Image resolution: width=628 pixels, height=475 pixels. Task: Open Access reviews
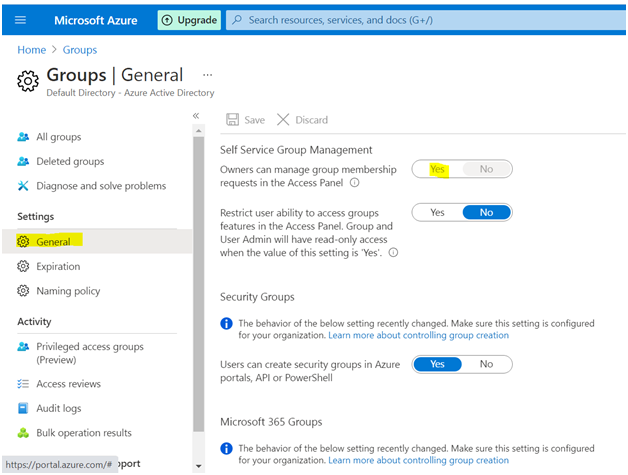pyautogui.click(x=68, y=384)
